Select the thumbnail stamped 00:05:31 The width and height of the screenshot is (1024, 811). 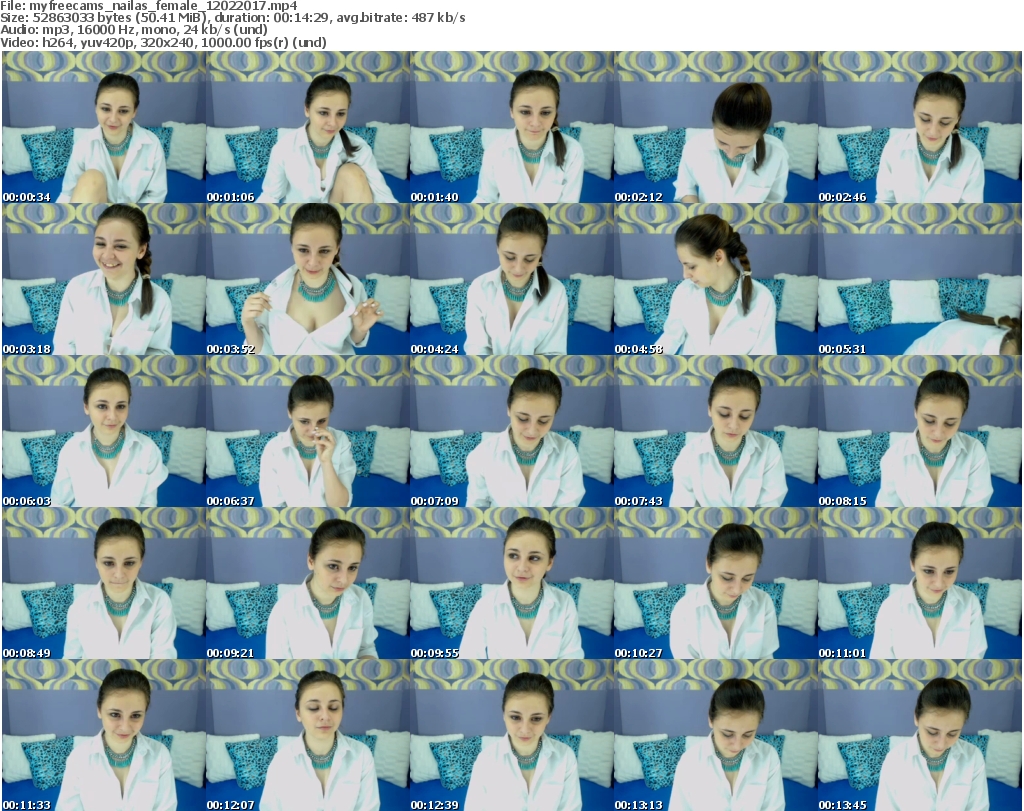[920, 279]
